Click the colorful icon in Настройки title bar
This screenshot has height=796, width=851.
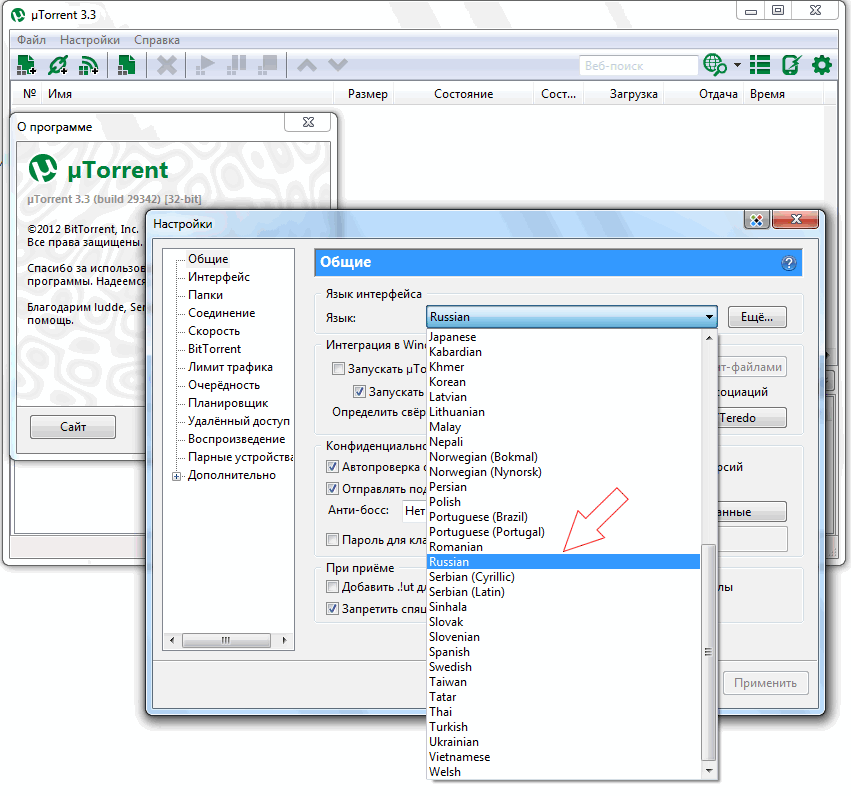click(x=757, y=220)
